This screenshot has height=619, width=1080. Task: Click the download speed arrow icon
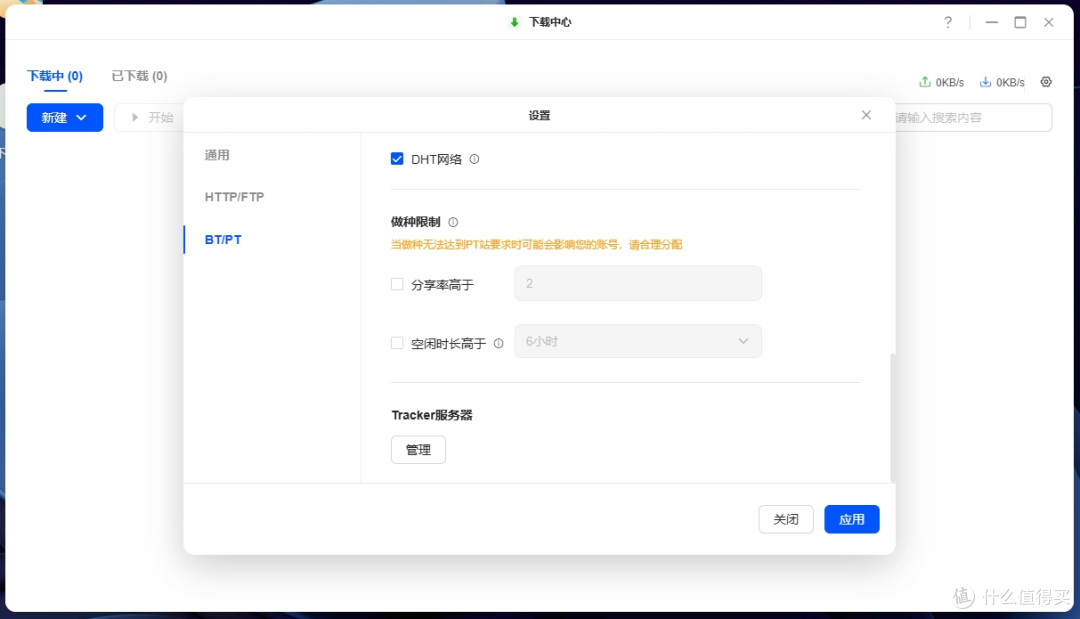986,82
